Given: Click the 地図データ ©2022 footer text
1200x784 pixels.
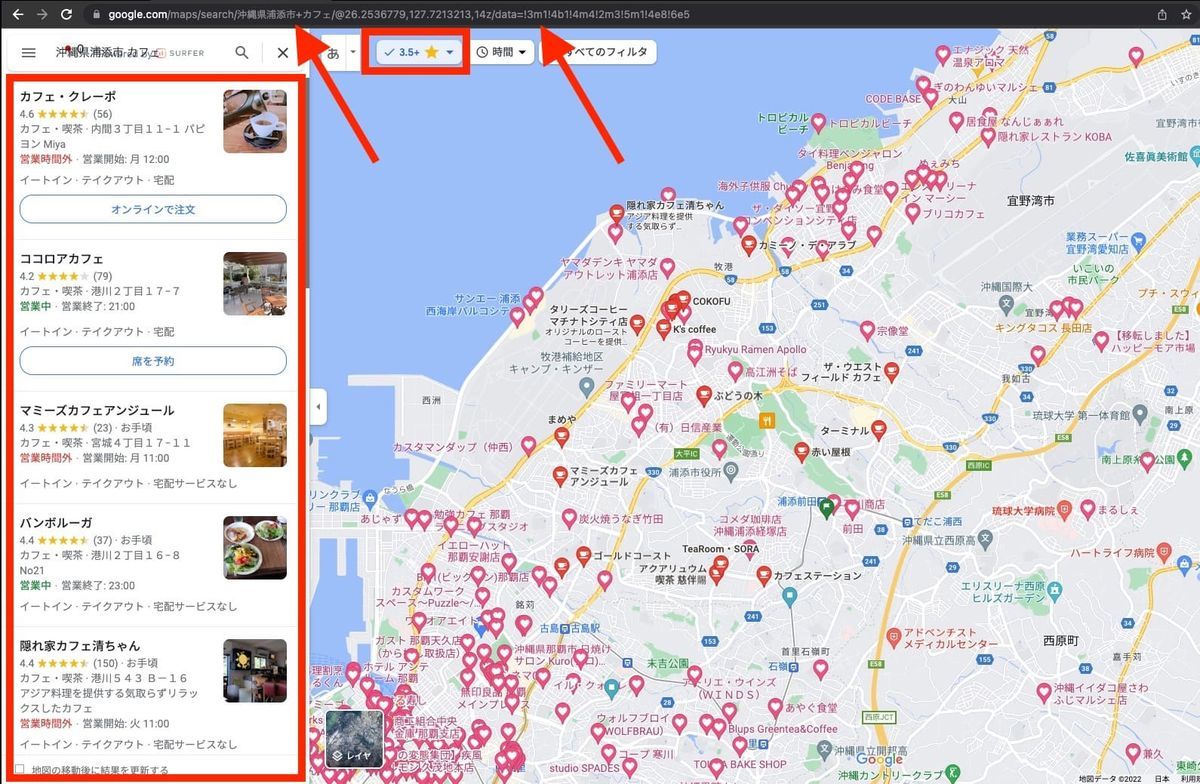Looking at the screenshot, I should coord(1108,778).
